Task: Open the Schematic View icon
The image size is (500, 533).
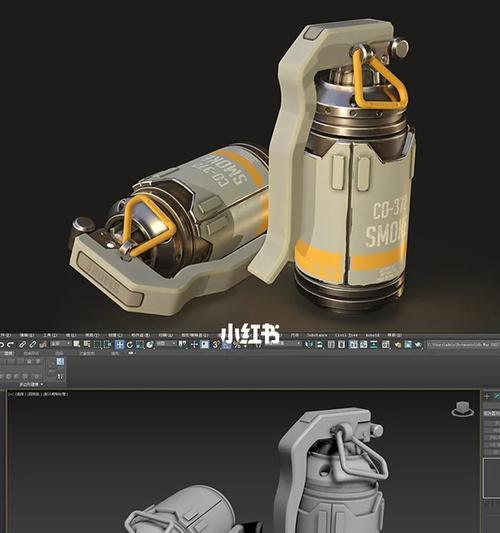Action: click(374, 344)
